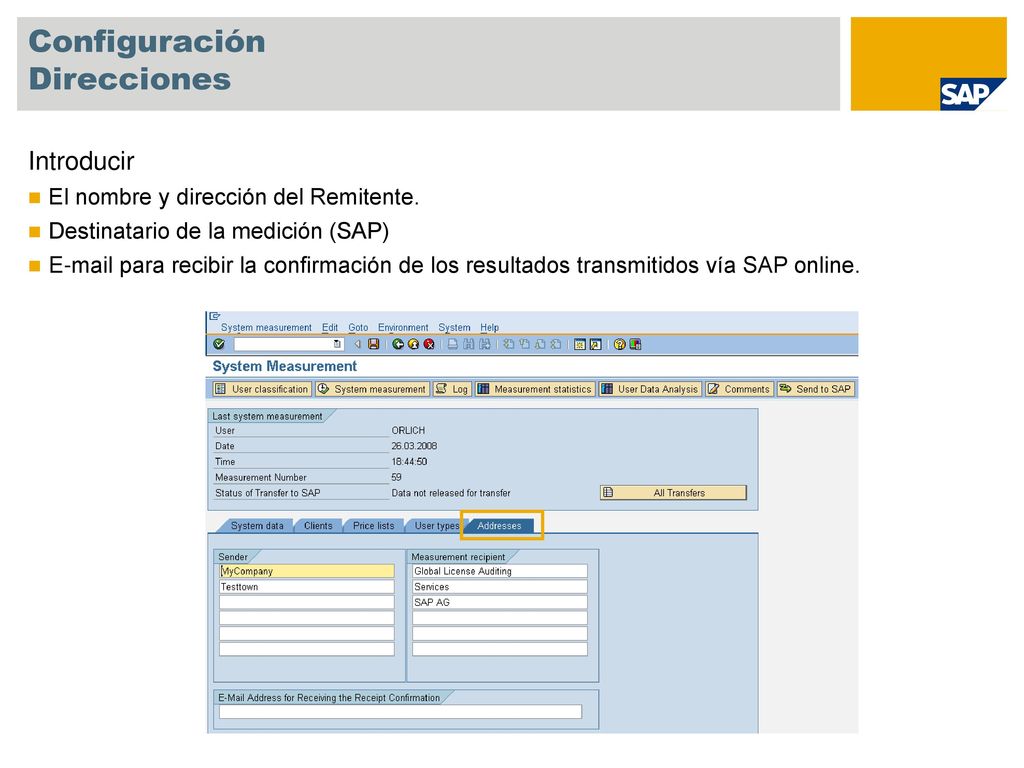
Task: Click the red Cancel icon
Action: coord(429,344)
